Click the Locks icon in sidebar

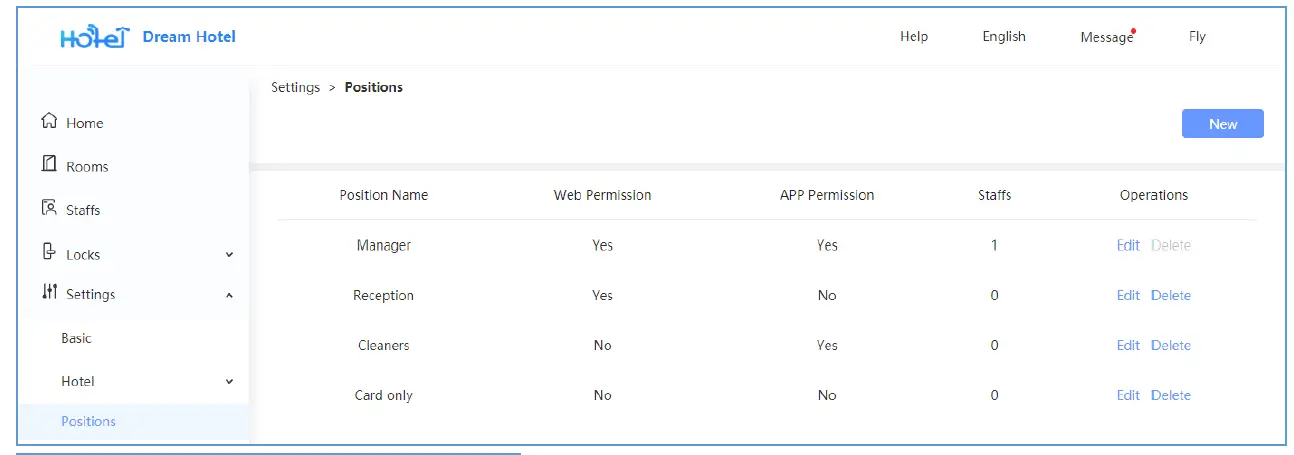(49, 253)
